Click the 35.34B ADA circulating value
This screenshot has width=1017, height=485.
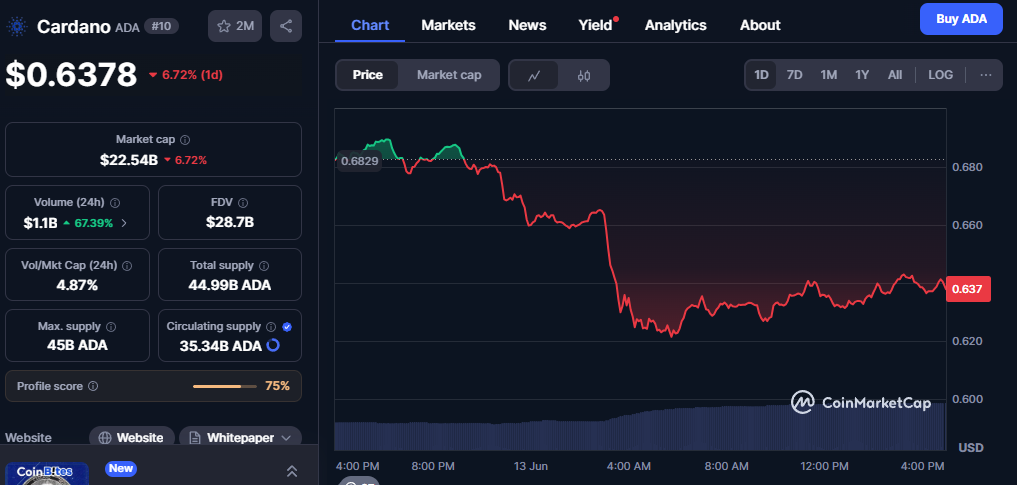point(221,345)
